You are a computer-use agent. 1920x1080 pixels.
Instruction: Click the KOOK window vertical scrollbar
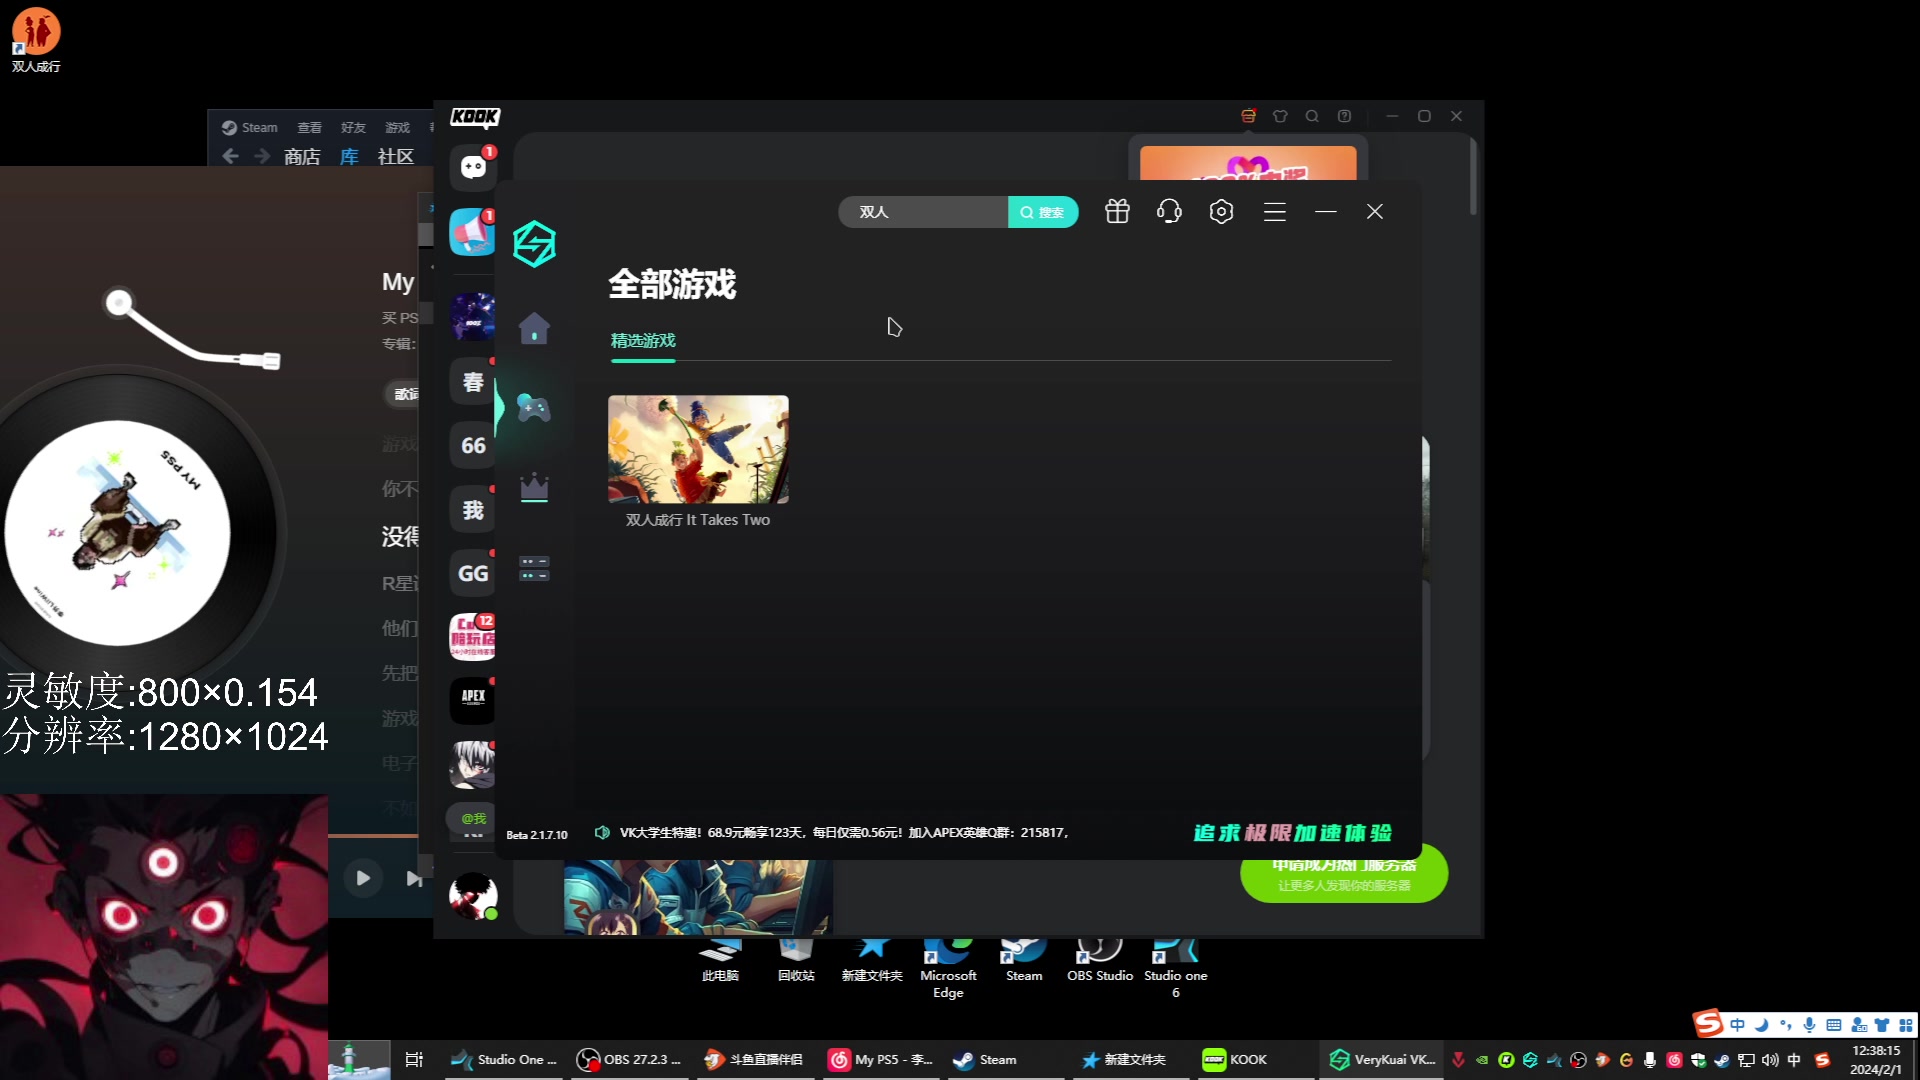(x=1473, y=176)
